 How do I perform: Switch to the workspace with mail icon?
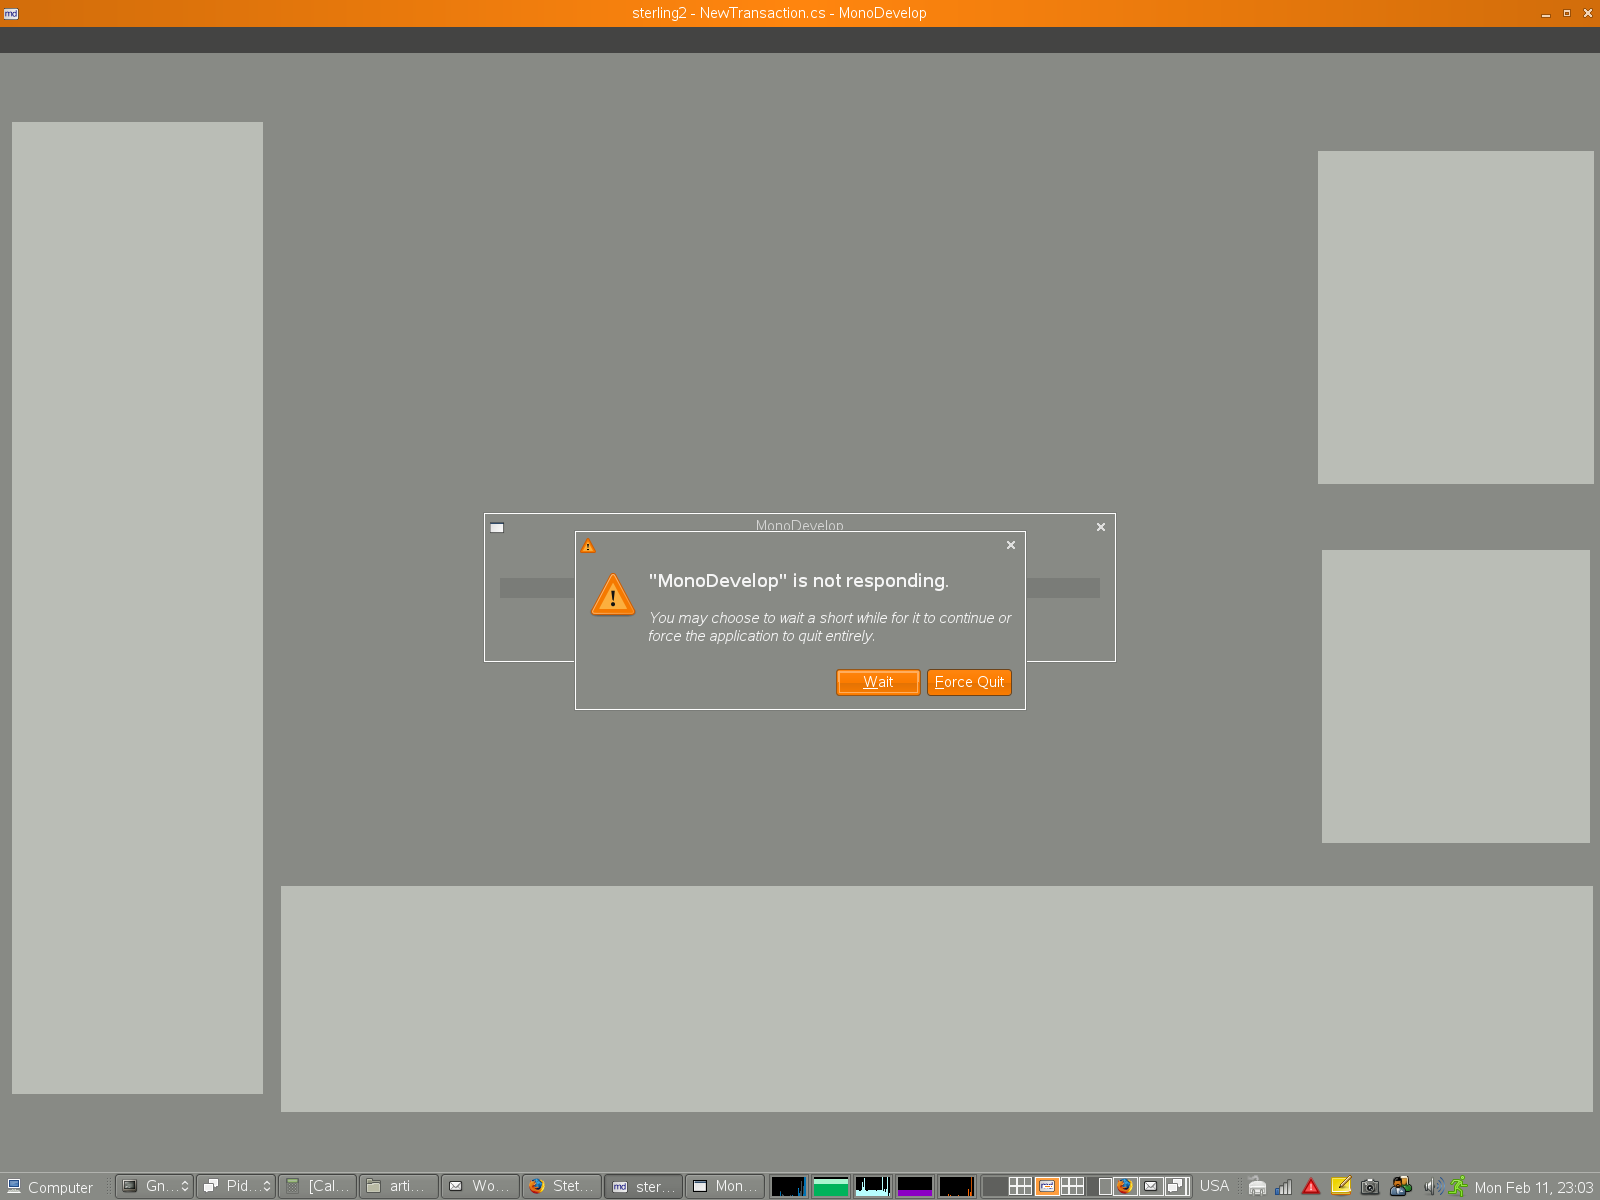[x=1151, y=1186]
